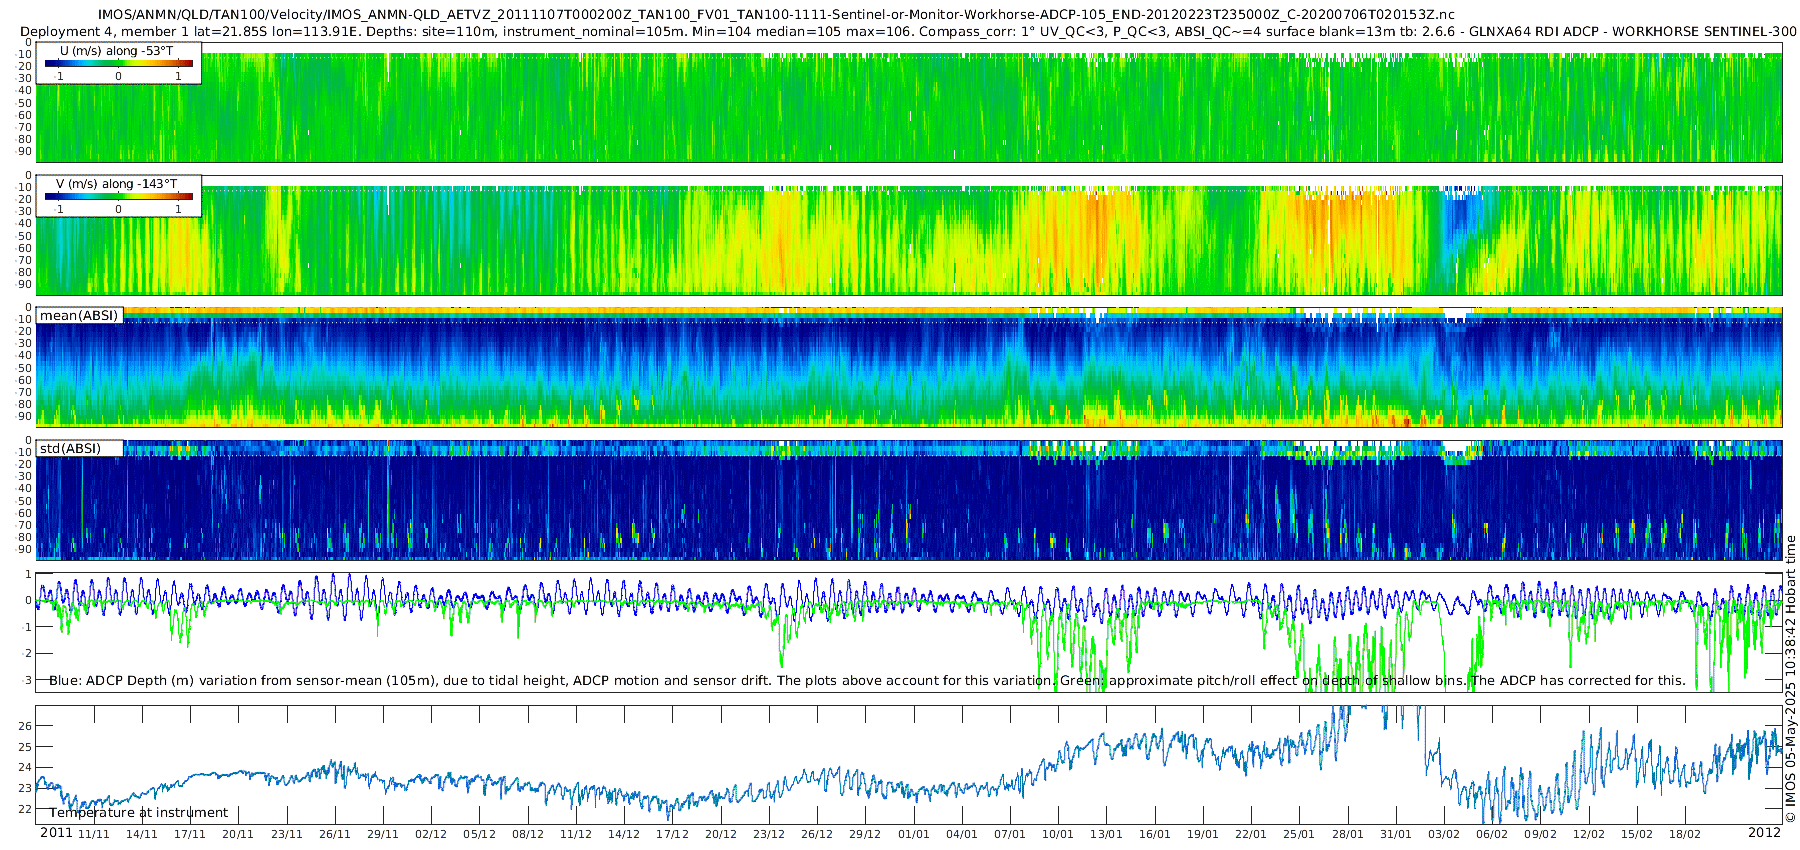The width and height of the screenshot is (1800, 850).
Task: Click the -3 tick on depth variation axis
Action: pyautogui.click(x=26, y=680)
